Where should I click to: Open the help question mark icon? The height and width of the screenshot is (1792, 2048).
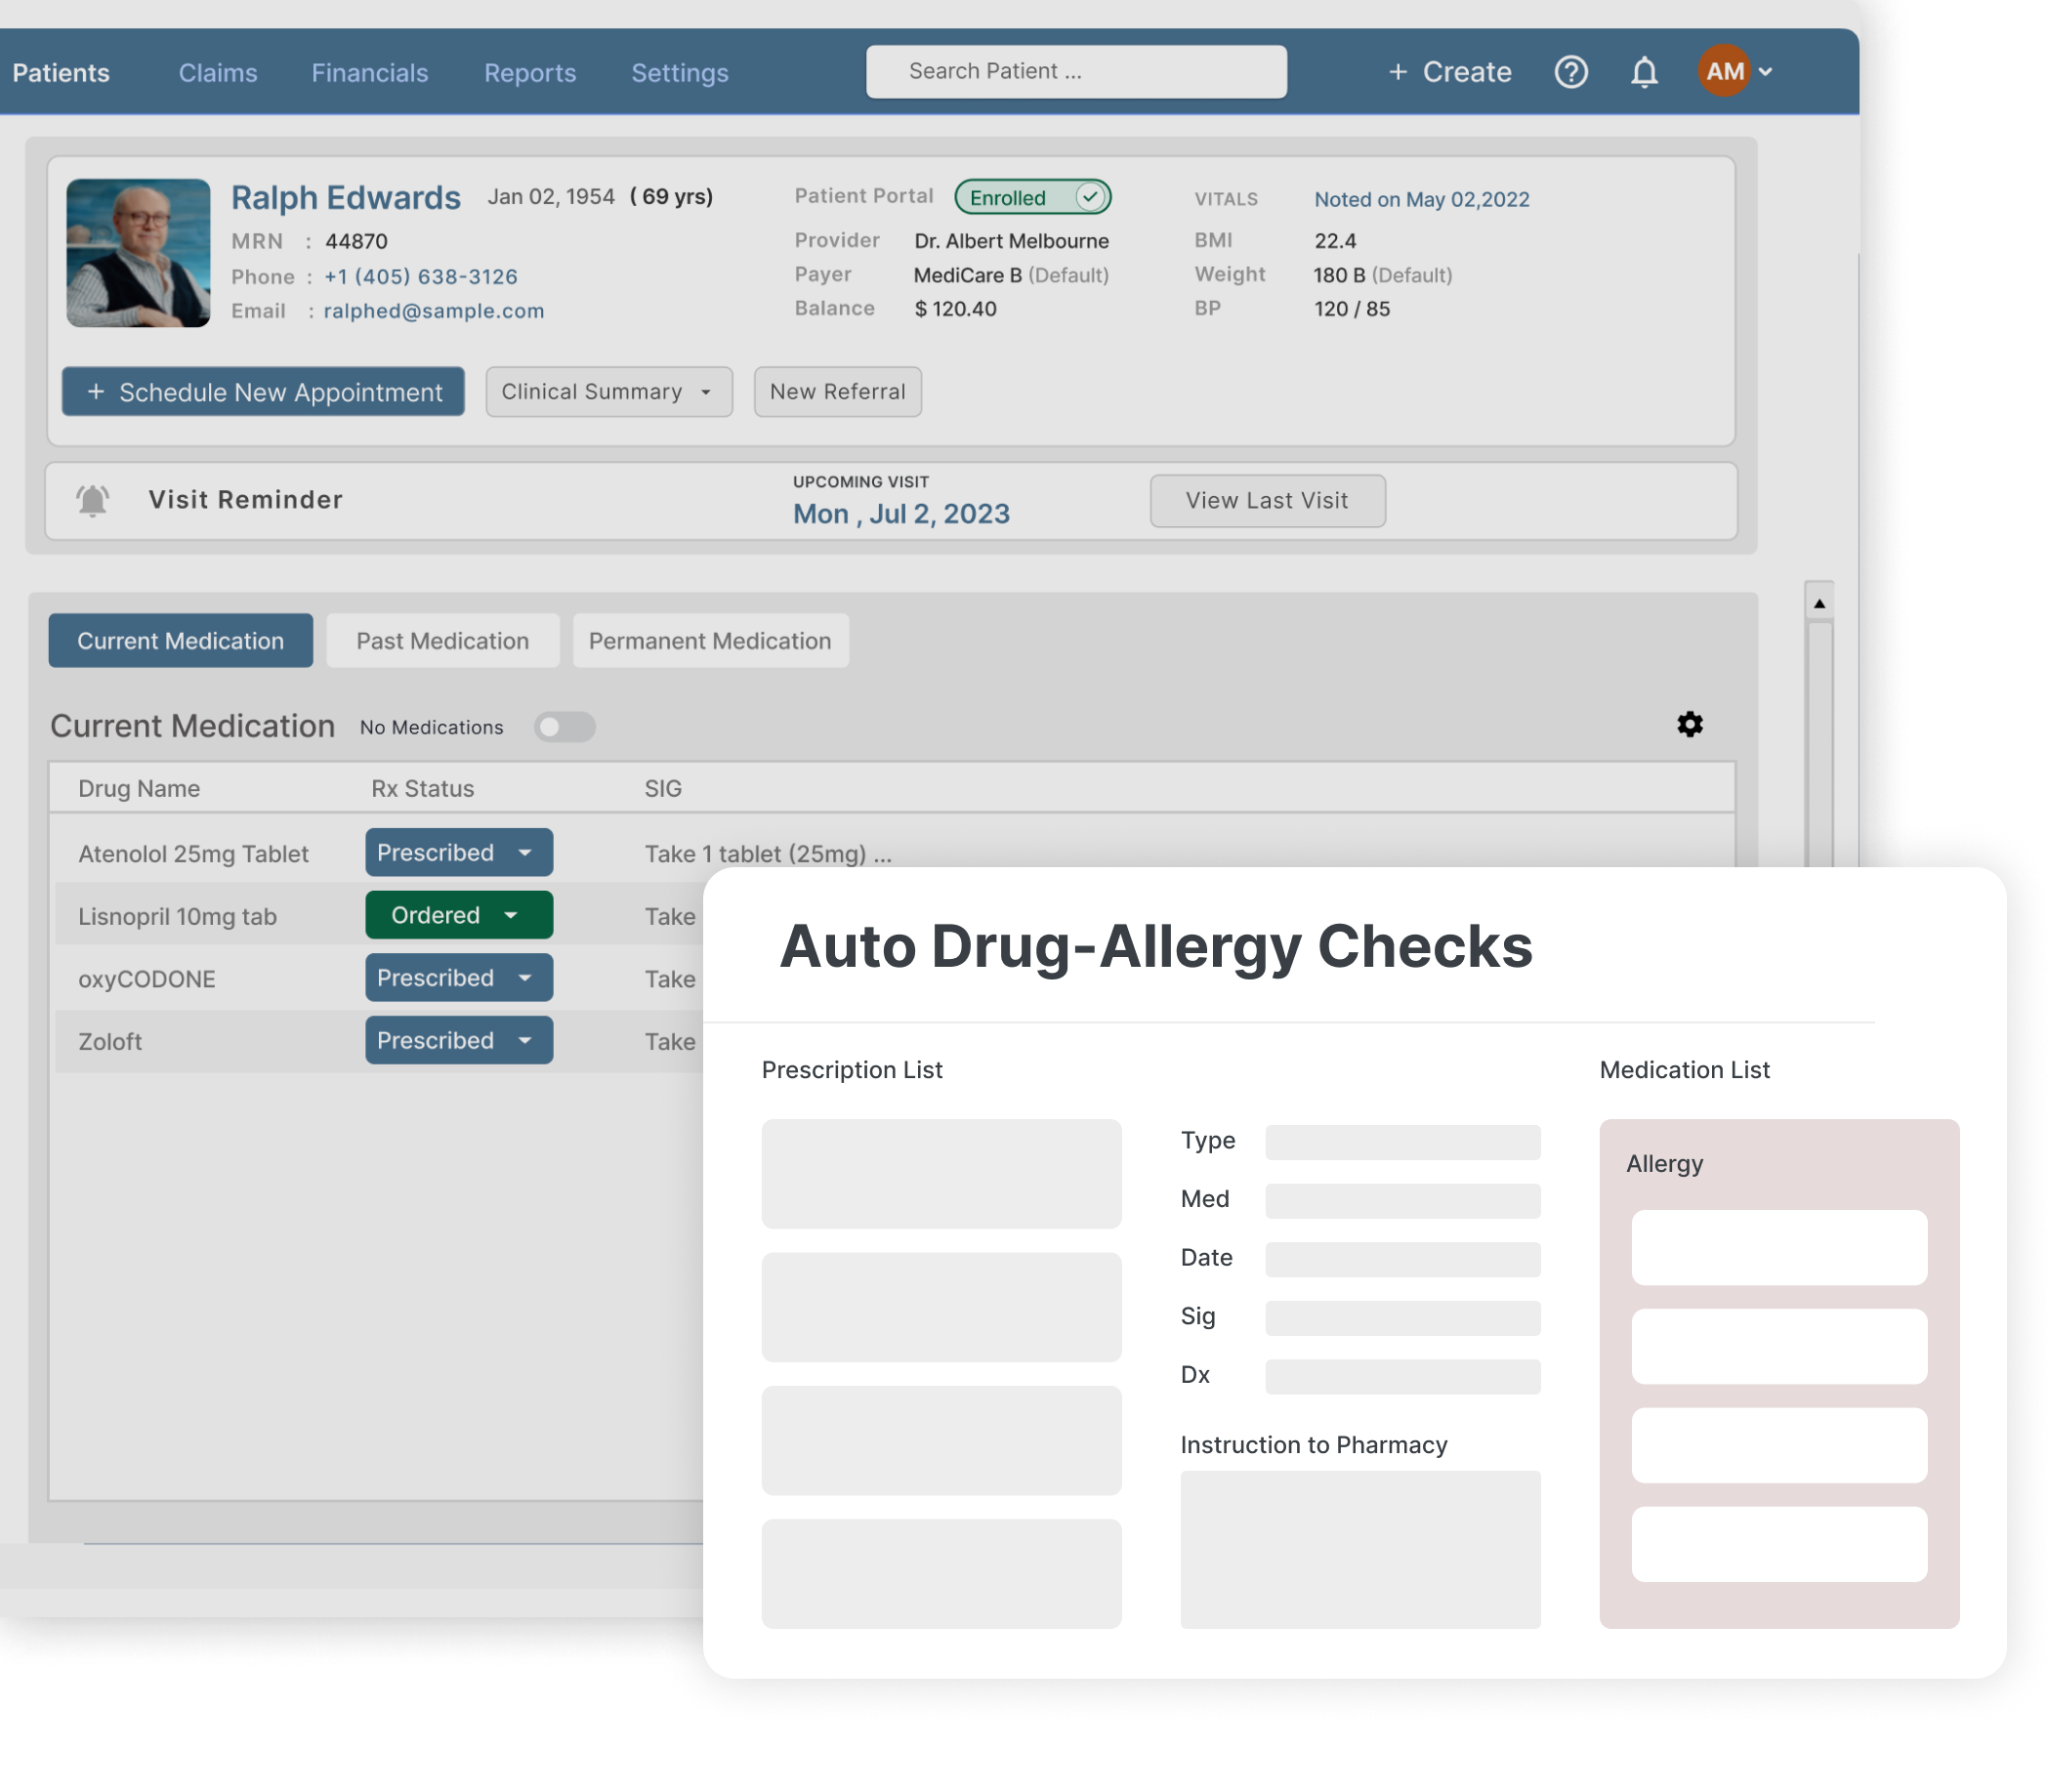click(1570, 72)
